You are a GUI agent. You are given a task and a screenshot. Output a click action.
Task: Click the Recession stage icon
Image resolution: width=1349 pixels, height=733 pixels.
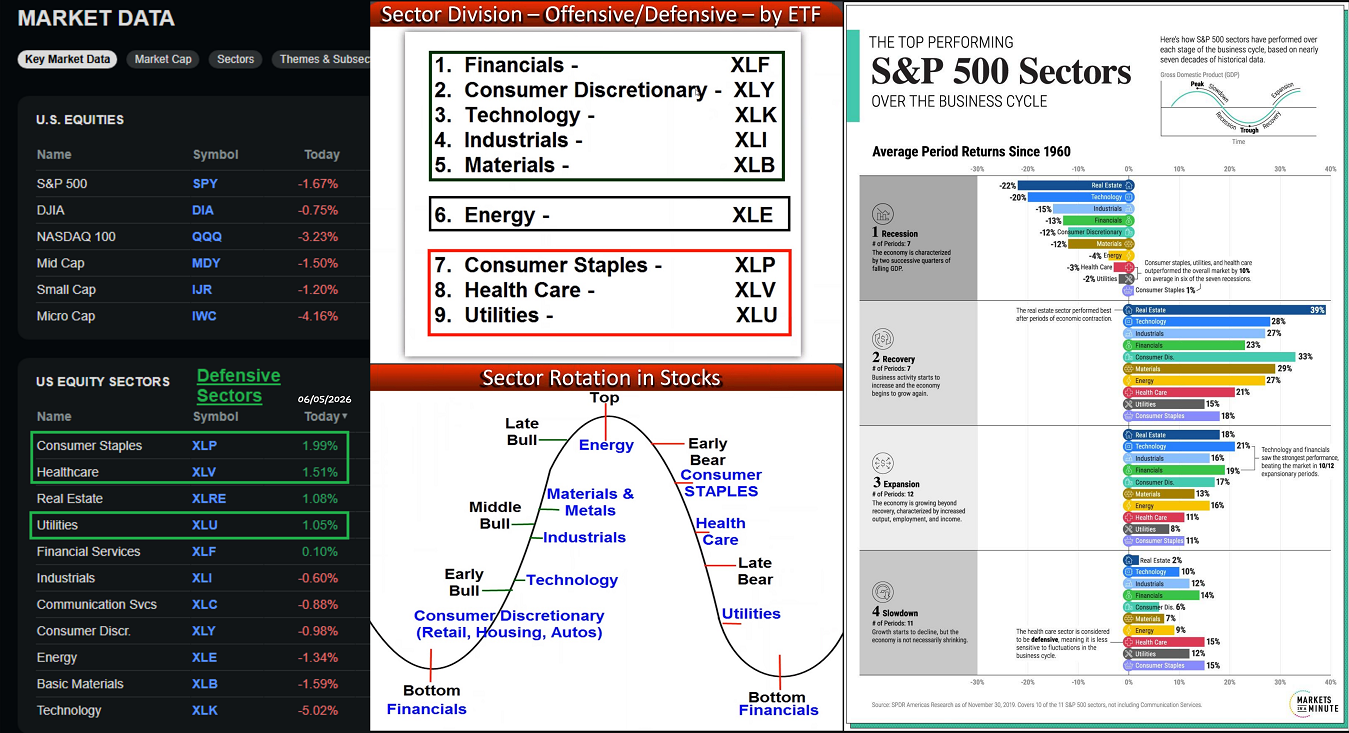[883, 214]
